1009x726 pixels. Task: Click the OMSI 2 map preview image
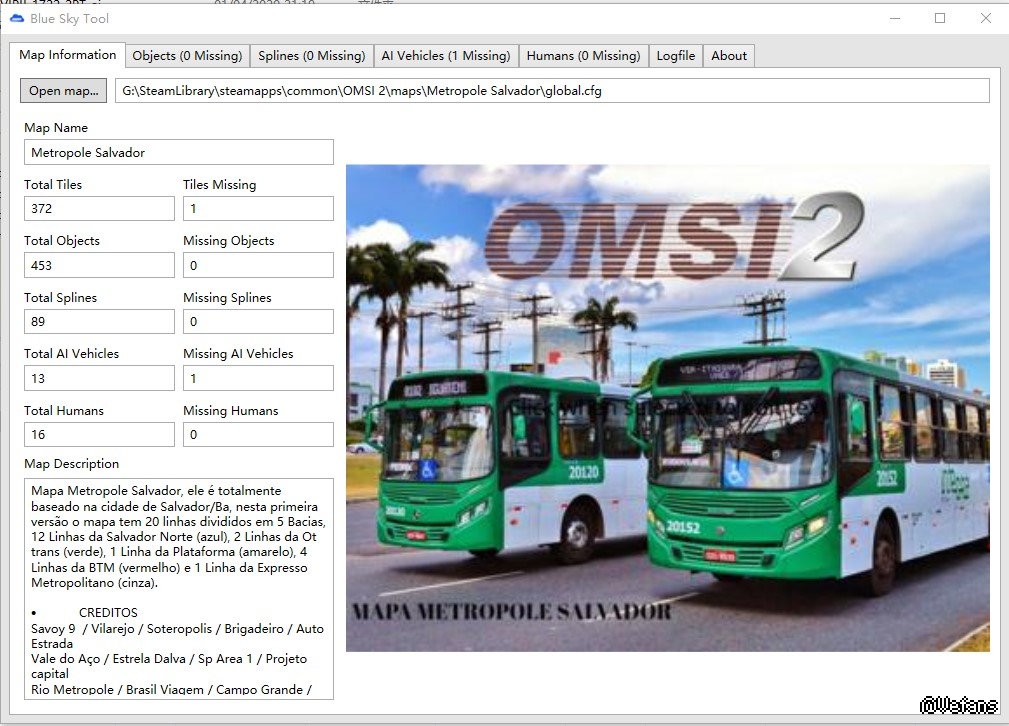click(668, 408)
